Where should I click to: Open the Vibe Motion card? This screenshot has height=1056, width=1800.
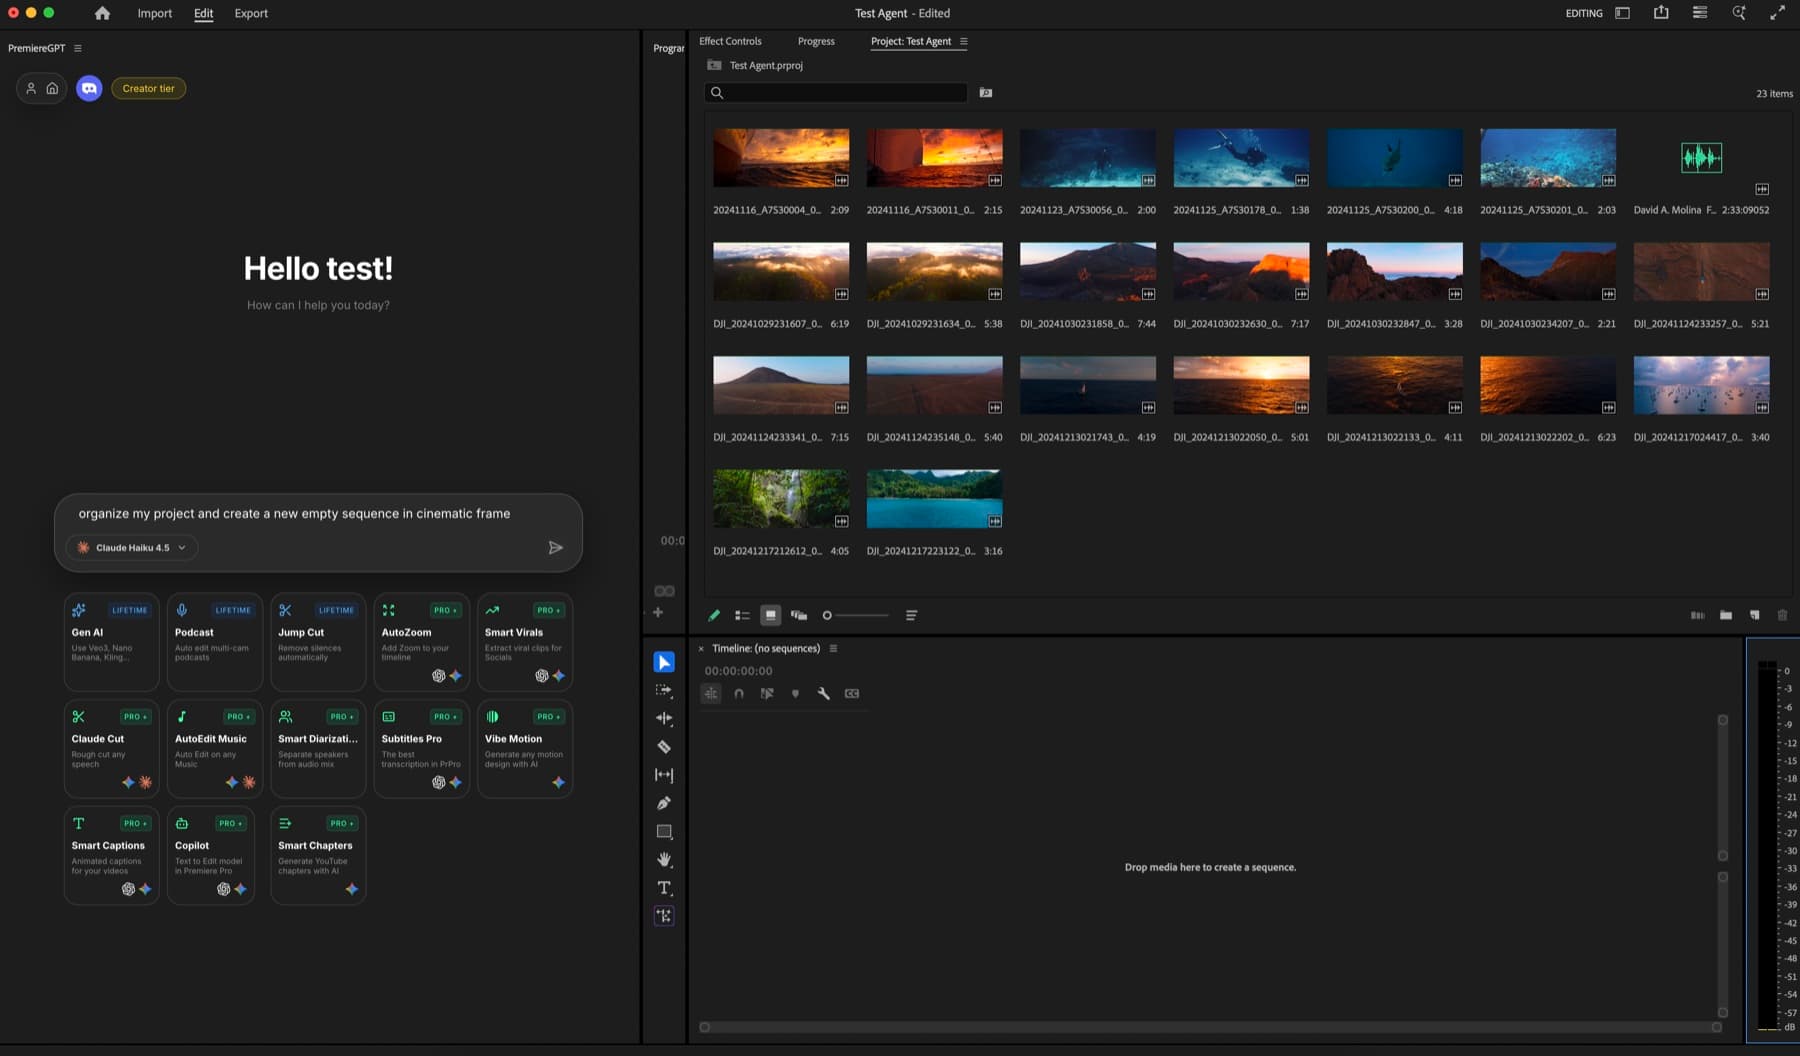pyautogui.click(x=525, y=749)
